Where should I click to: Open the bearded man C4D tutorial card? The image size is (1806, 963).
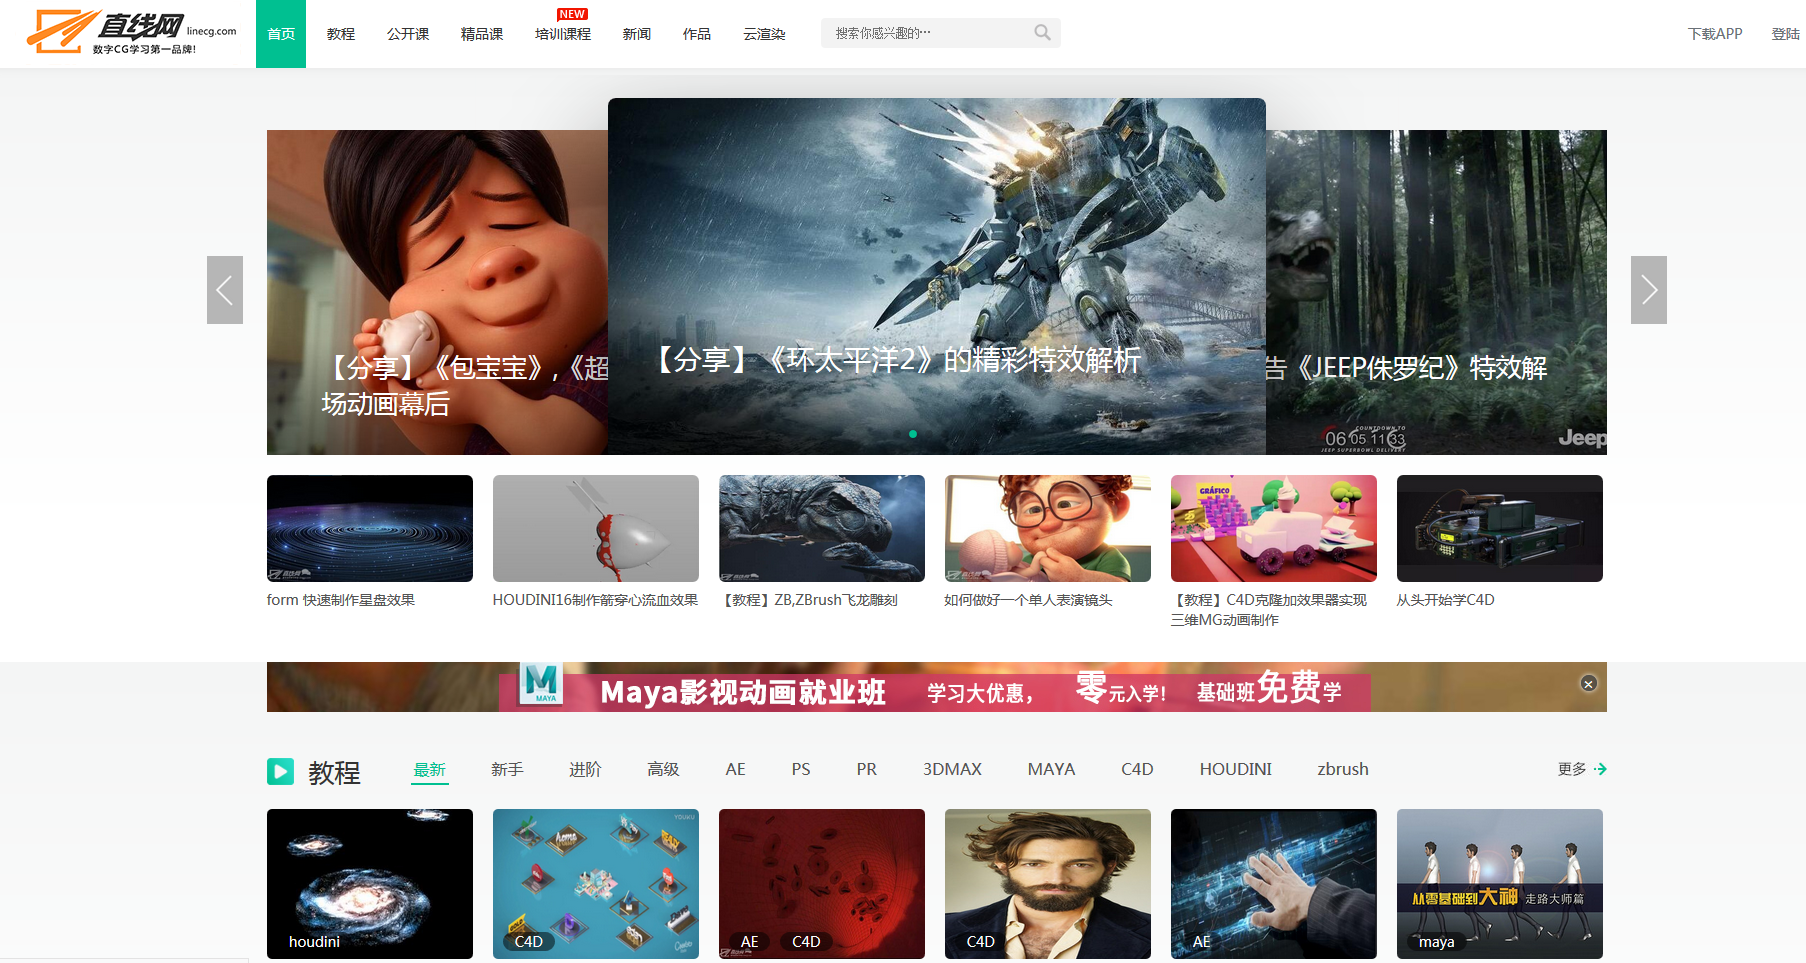(x=1048, y=884)
